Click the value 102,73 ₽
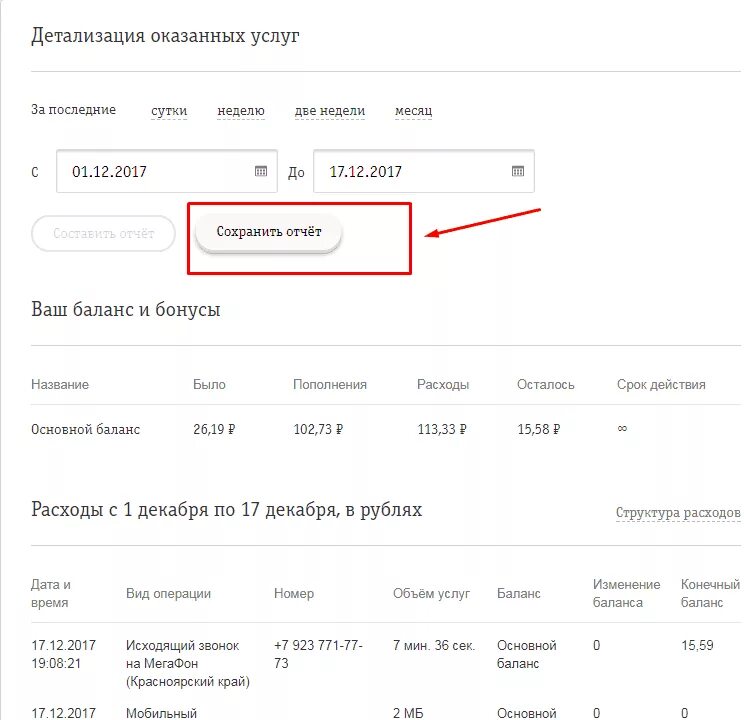Screen dimensions: 744x720 [318, 430]
